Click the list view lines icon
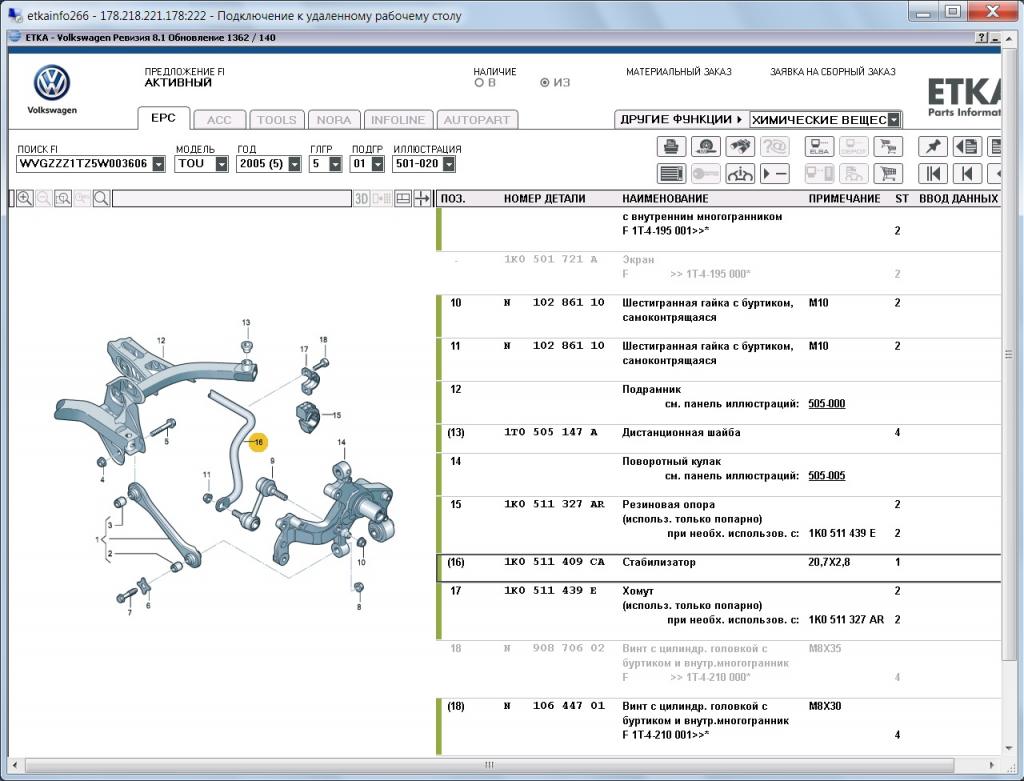Image resolution: width=1024 pixels, height=781 pixels. [x=671, y=174]
